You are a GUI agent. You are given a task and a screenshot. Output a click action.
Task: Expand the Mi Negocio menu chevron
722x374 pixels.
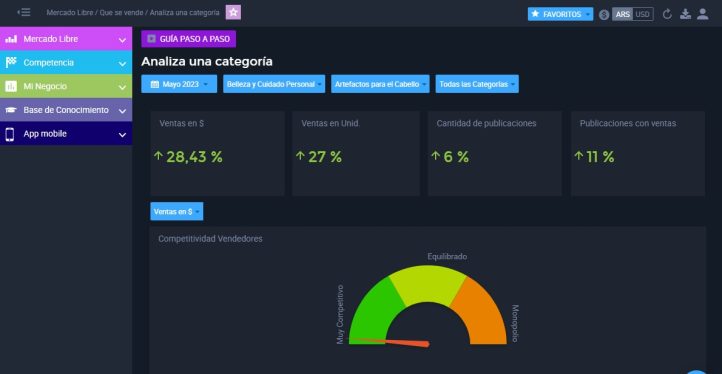pyautogui.click(x=122, y=87)
